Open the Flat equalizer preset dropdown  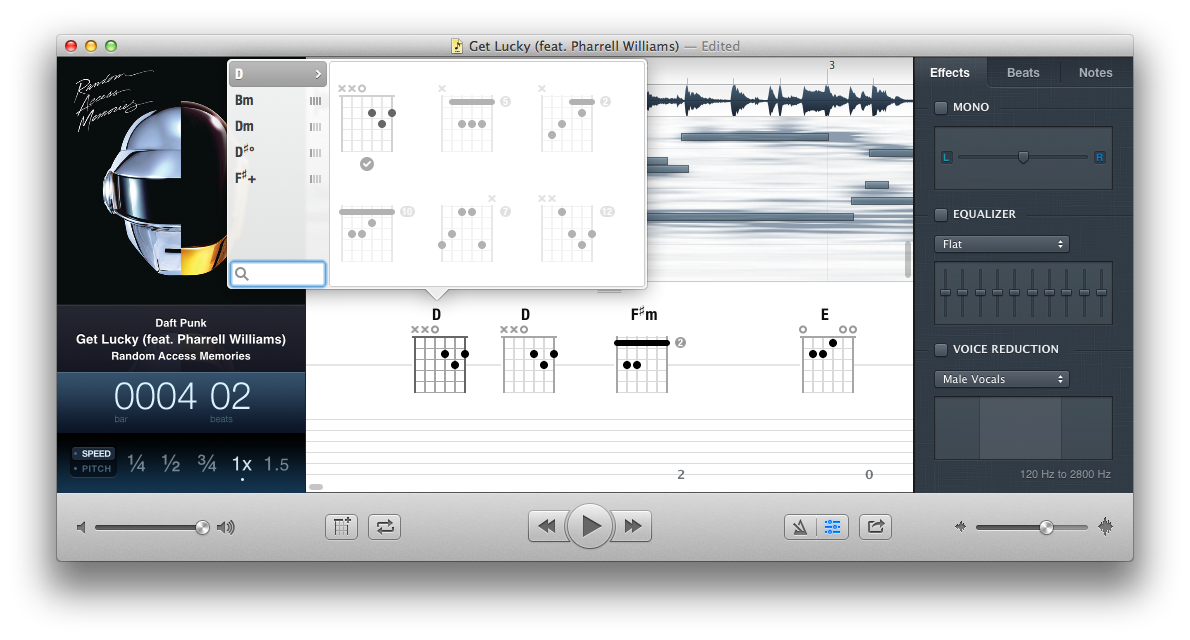coord(1002,244)
